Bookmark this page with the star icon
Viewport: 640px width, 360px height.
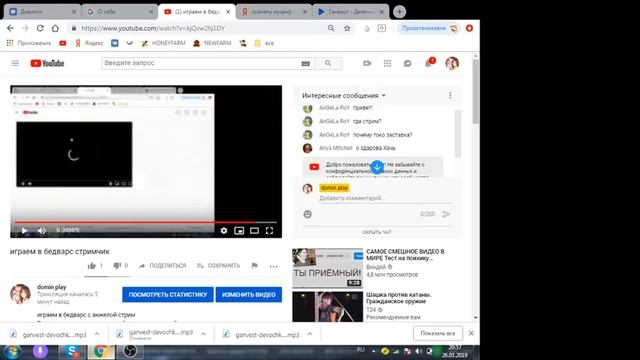[347, 28]
